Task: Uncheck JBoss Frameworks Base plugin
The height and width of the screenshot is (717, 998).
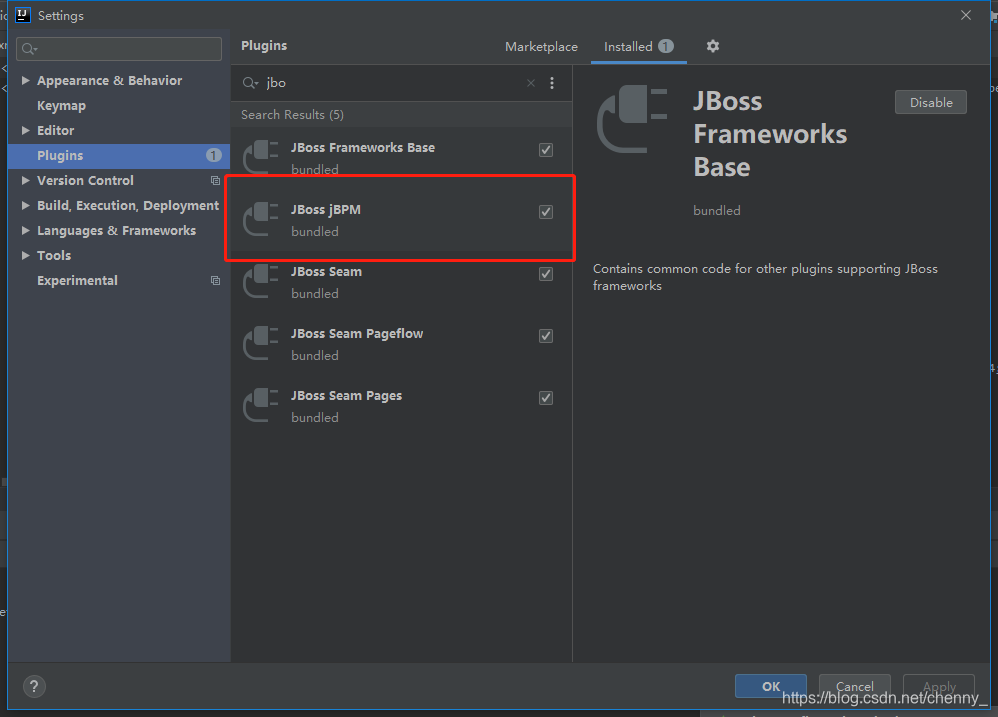Action: click(545, 150)
